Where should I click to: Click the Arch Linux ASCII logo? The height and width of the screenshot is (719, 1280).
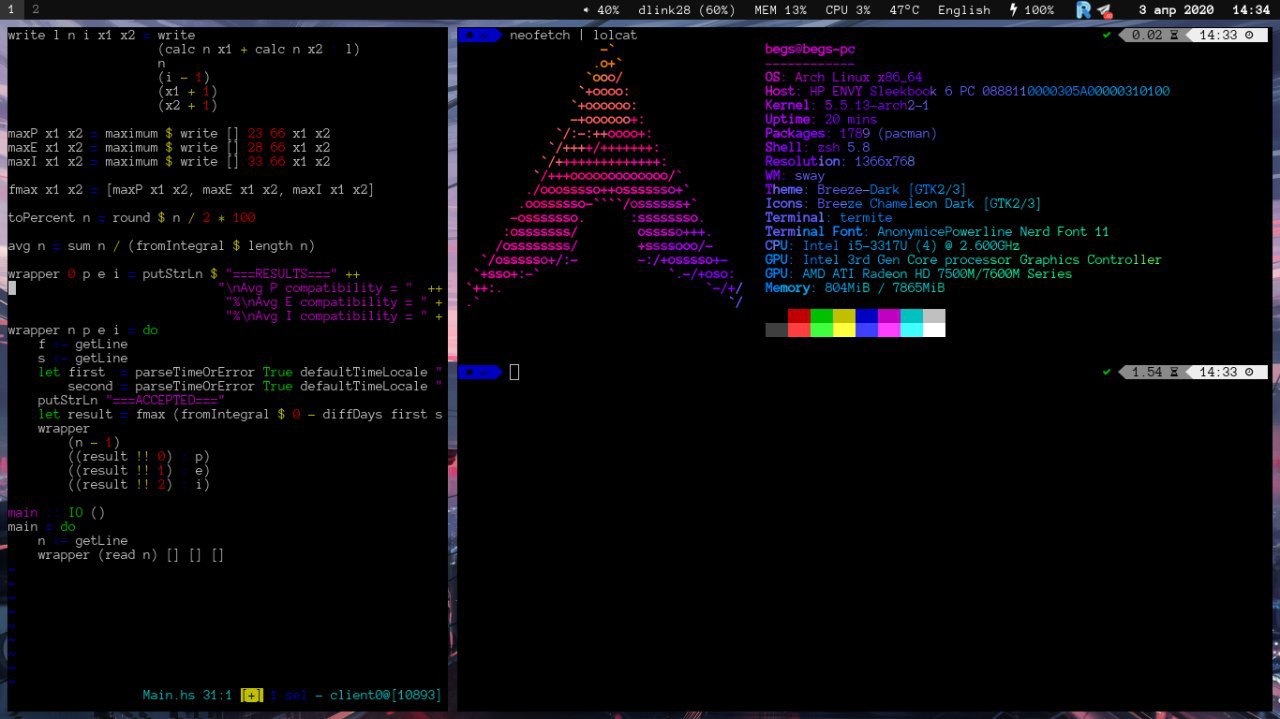(x=605, y=175)
